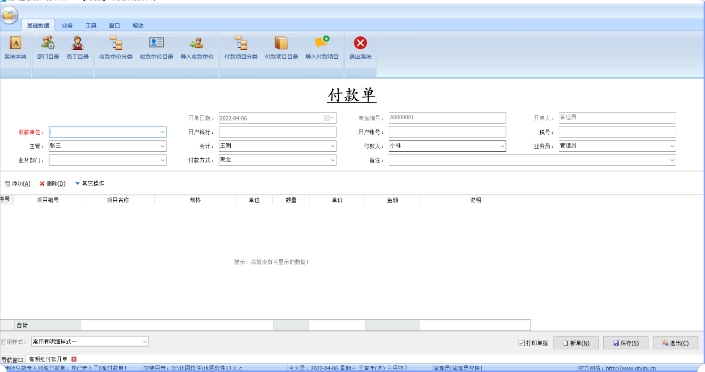Screen dimensions: 705x372
Task: Click the bank account (开户账号) input field
Action: (x=447, y=132)
